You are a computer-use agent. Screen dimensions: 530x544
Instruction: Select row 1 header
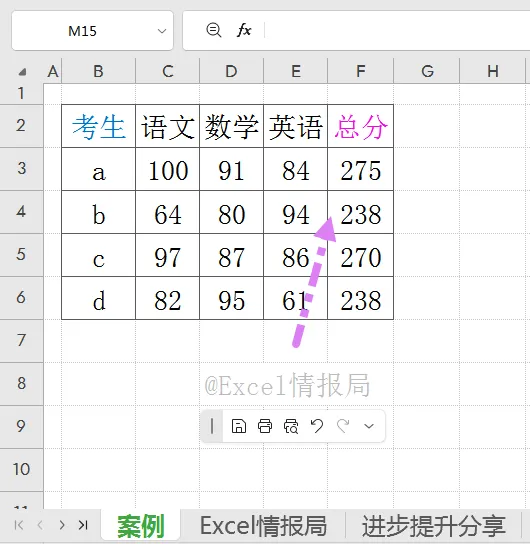click(22, 94)
